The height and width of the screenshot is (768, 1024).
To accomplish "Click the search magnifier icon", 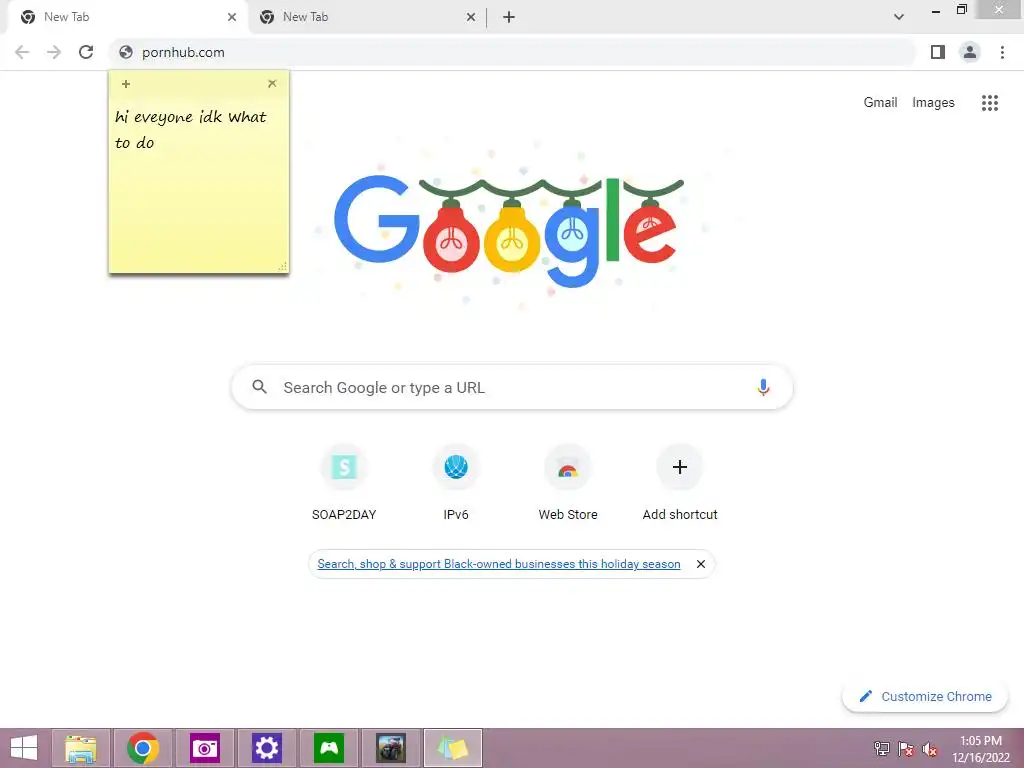I will pos(259,387).
